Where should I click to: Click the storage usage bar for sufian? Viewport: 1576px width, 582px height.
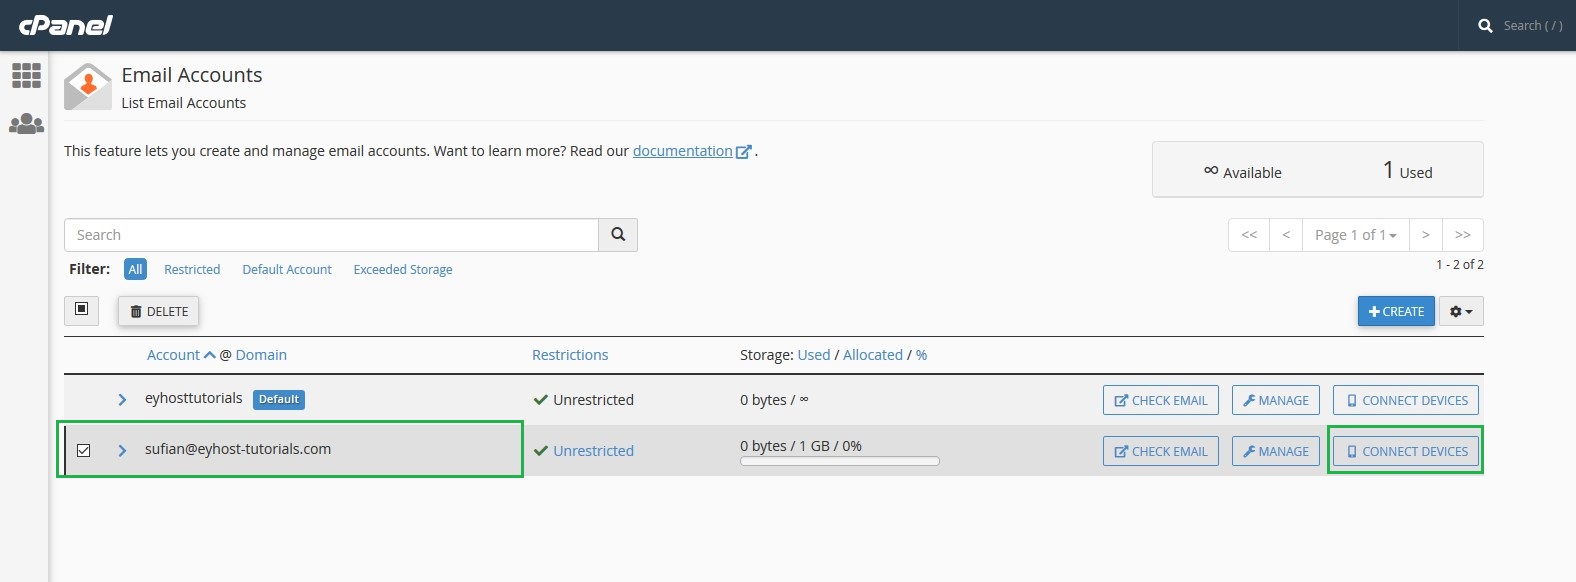840,462
